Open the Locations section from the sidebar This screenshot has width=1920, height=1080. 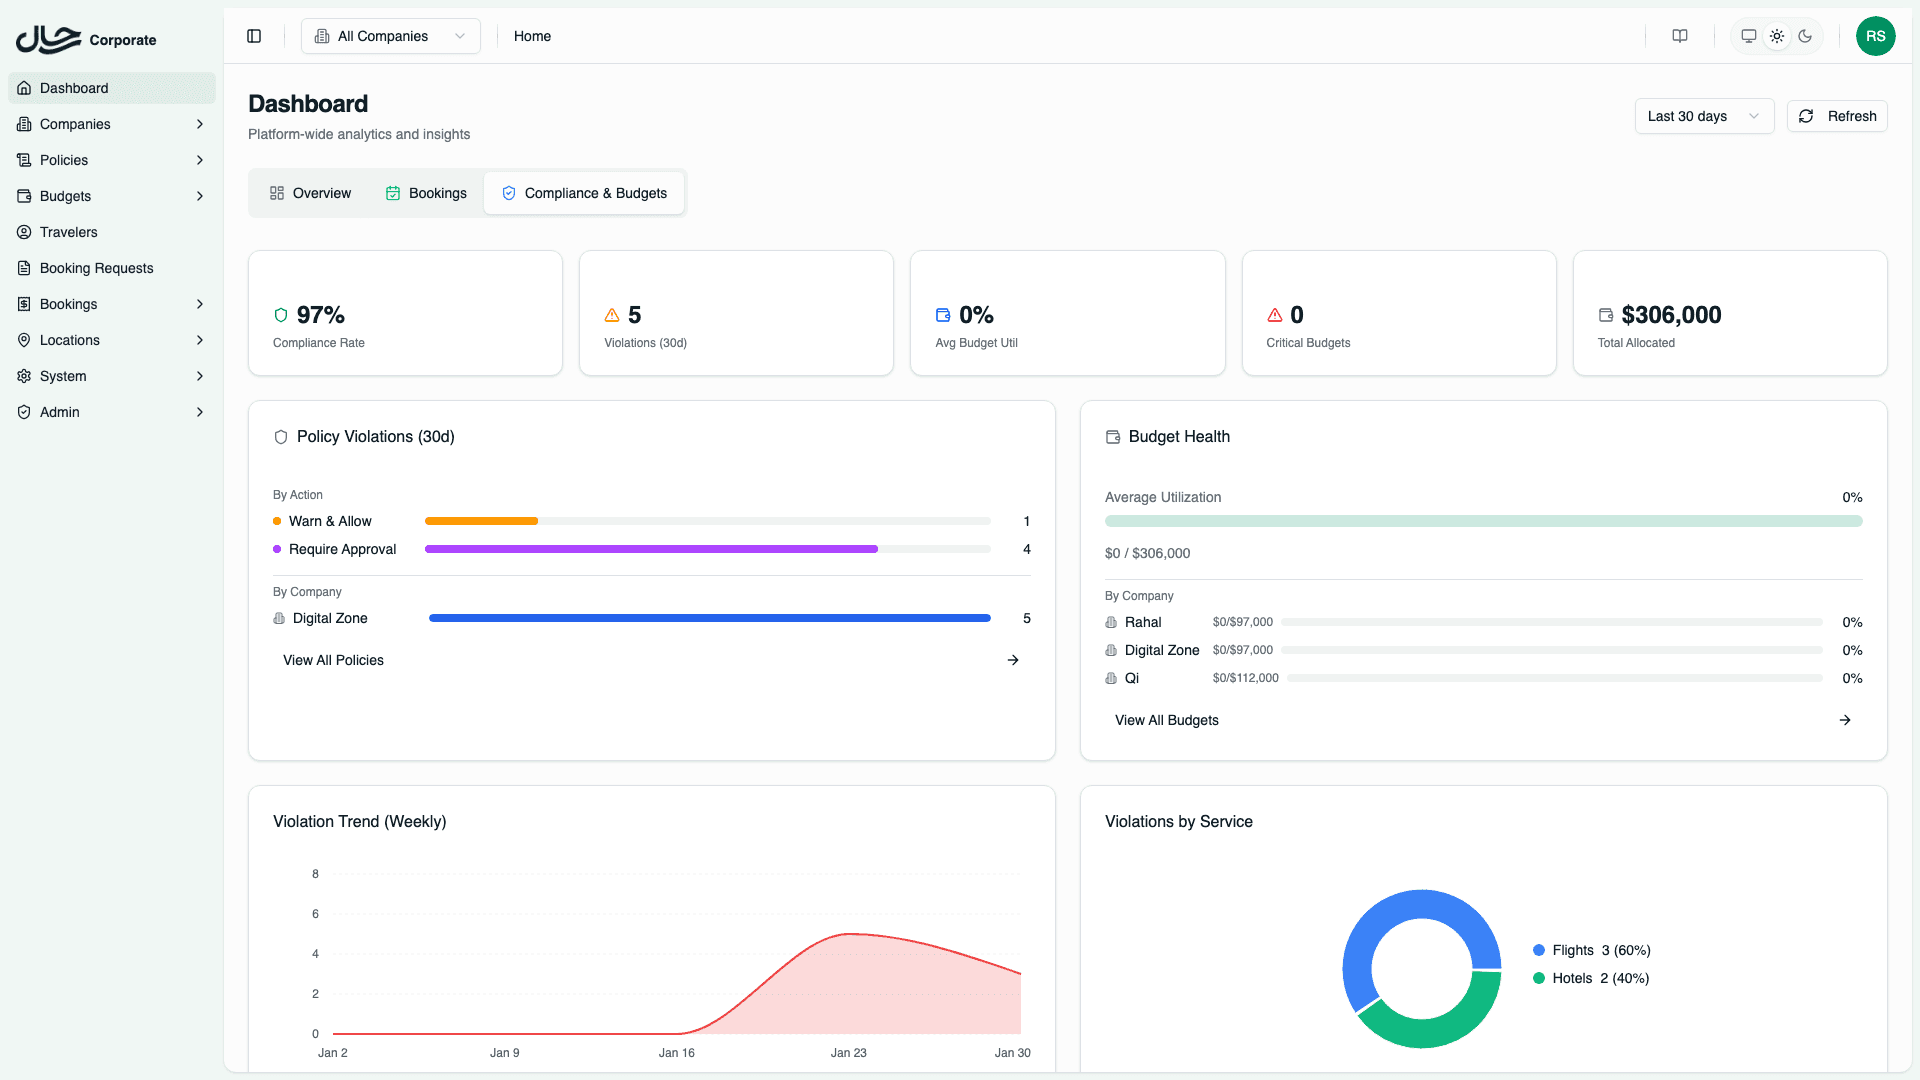(x=69, y=340)
